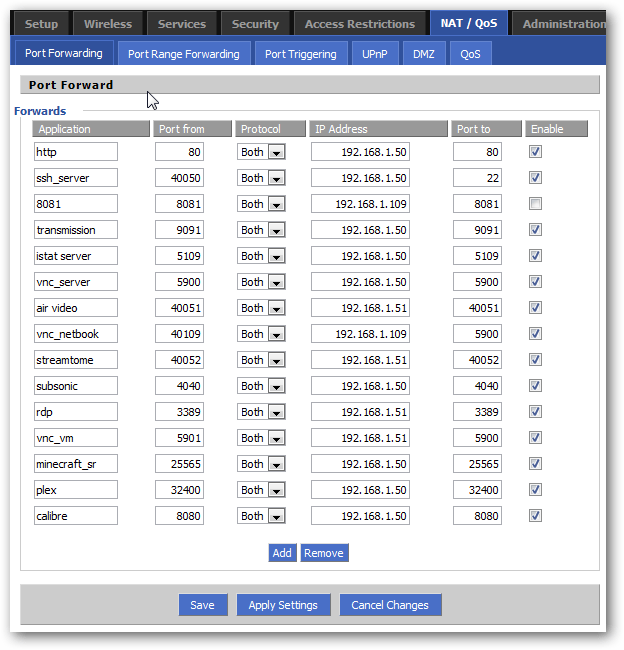Click IP Address field for 8081 row
This screenshot has width=624, height=650.
(x=360, y=204)
